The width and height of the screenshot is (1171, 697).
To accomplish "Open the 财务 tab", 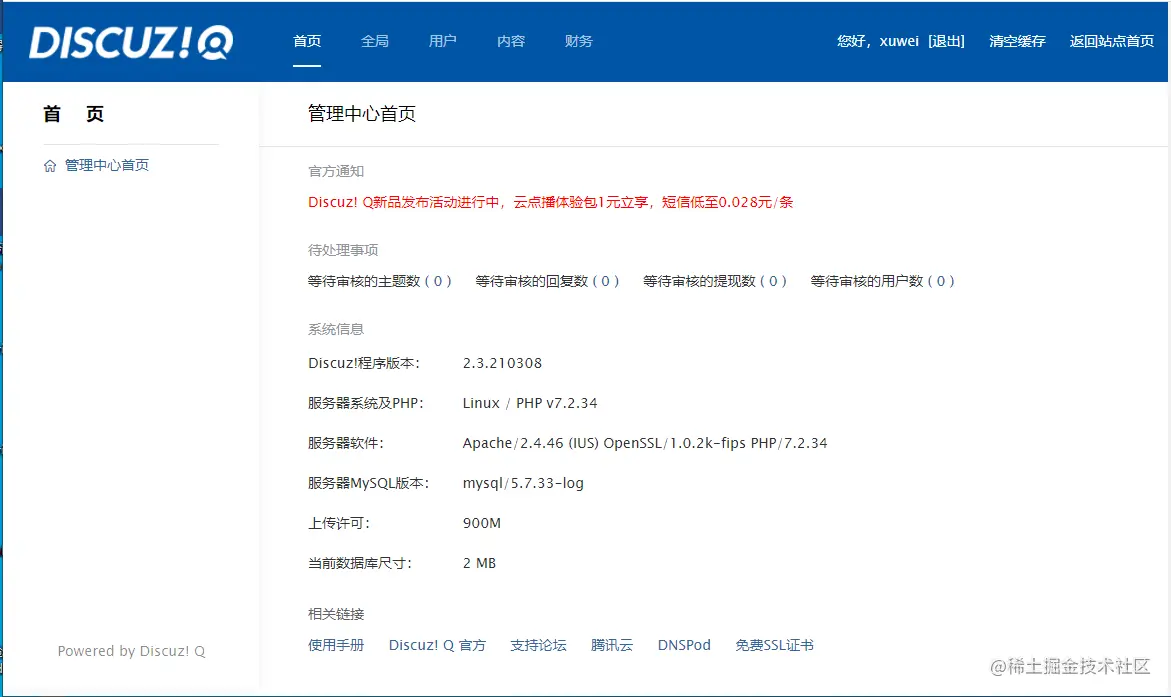I will tap(579, 41).
